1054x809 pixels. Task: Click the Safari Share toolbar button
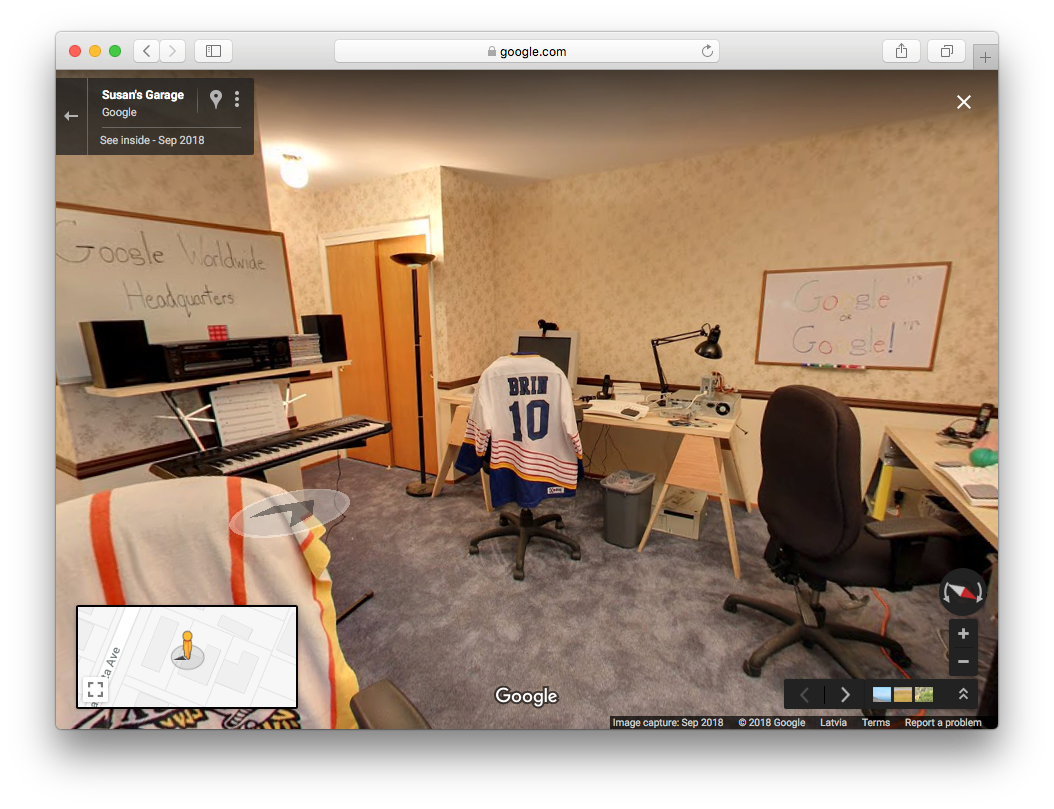(901, 51)
